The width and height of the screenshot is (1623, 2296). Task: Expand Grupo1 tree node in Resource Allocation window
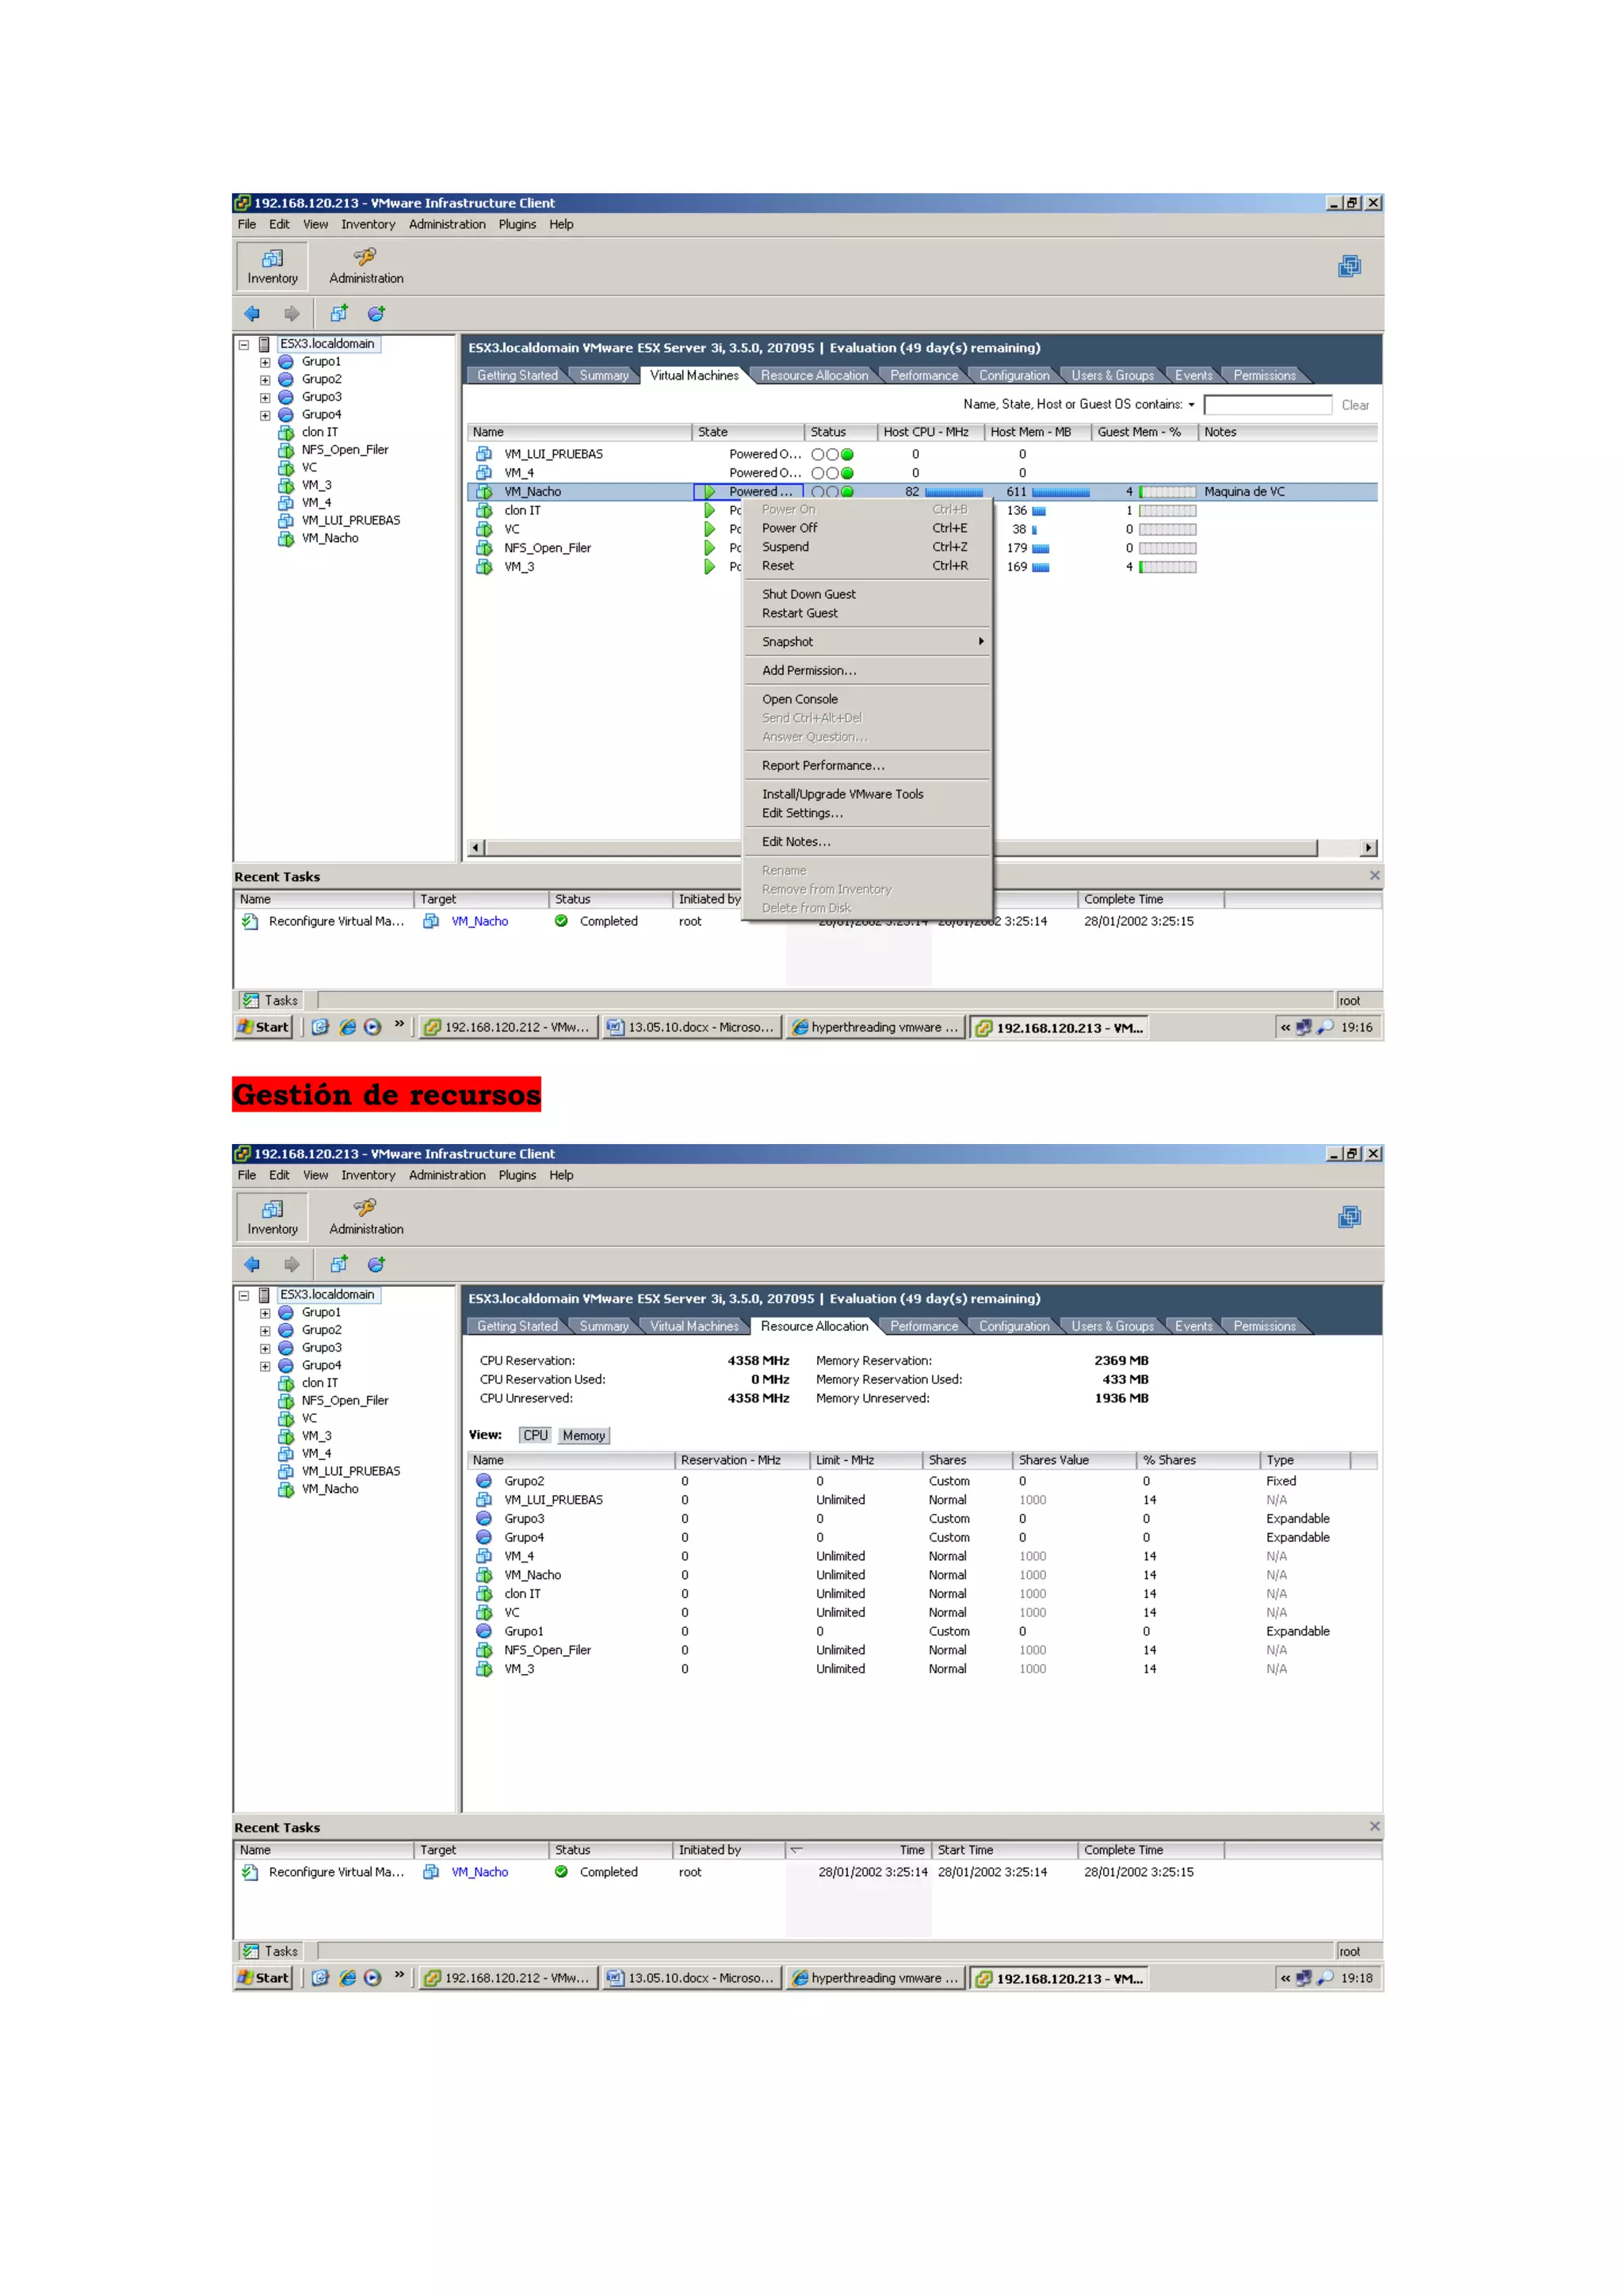(x=265, y=1313)
